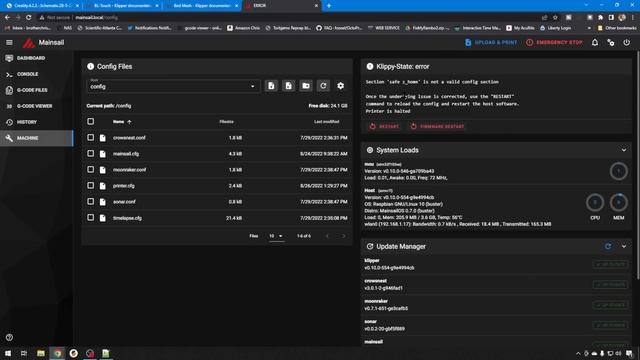Switch to BL-Touch Klipper documentation tab
The image size is (640, 360).
(x=122, y=6)
